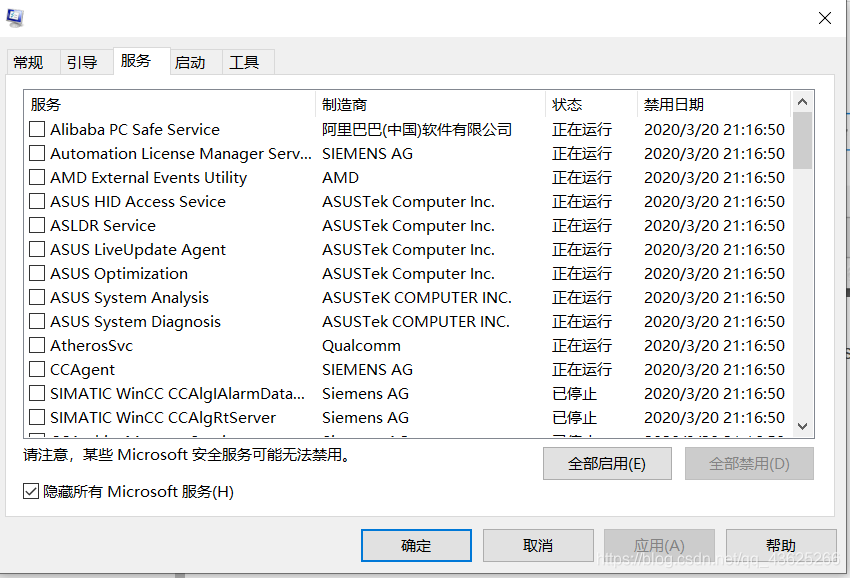The width and height of the screenshot is (850, 578).
Task: Click the scrollbar up arrow
Action: (802, 101)
